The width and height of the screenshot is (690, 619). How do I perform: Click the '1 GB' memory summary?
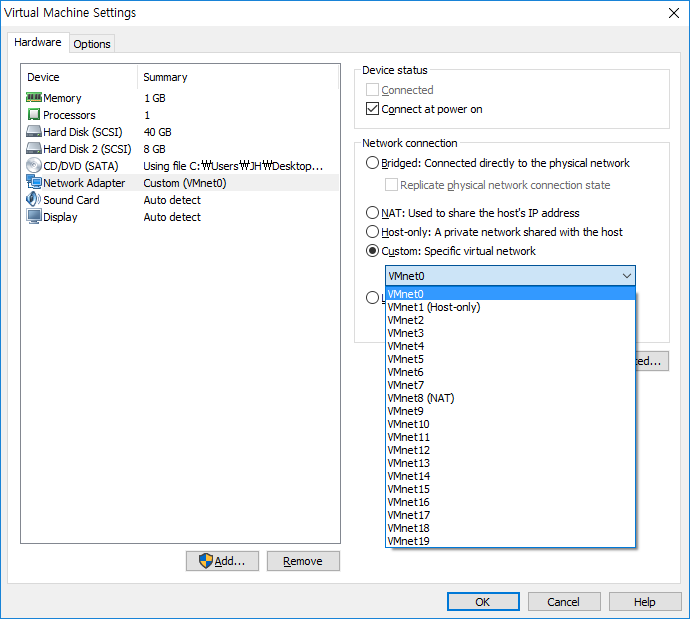coord(155,98)
